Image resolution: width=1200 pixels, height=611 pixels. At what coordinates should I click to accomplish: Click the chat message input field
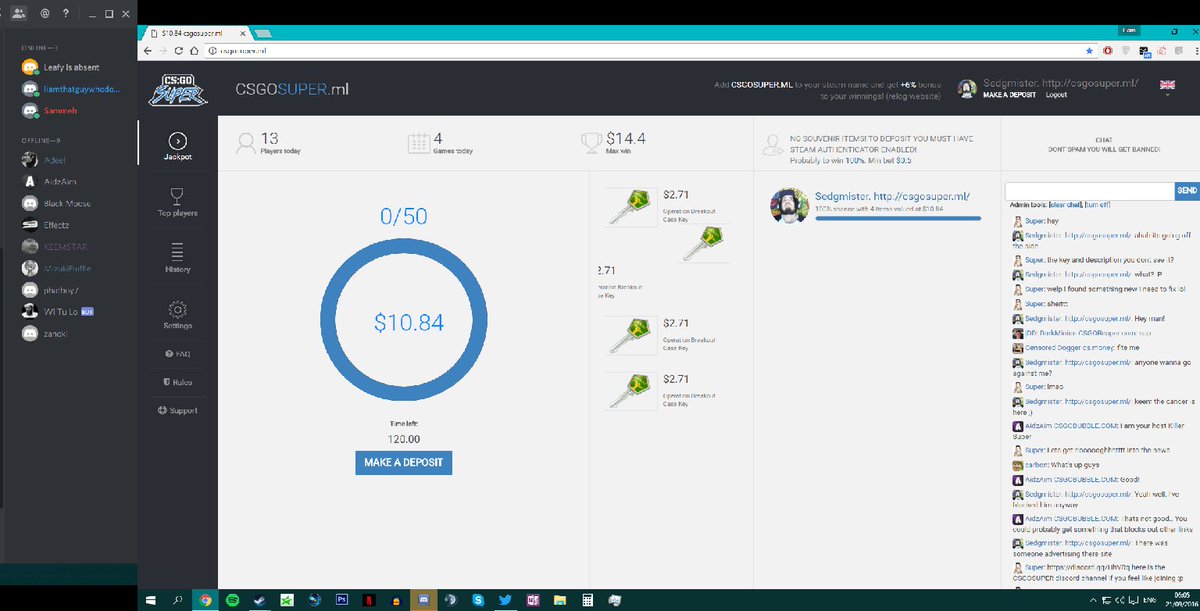(x=1089, y=190)
